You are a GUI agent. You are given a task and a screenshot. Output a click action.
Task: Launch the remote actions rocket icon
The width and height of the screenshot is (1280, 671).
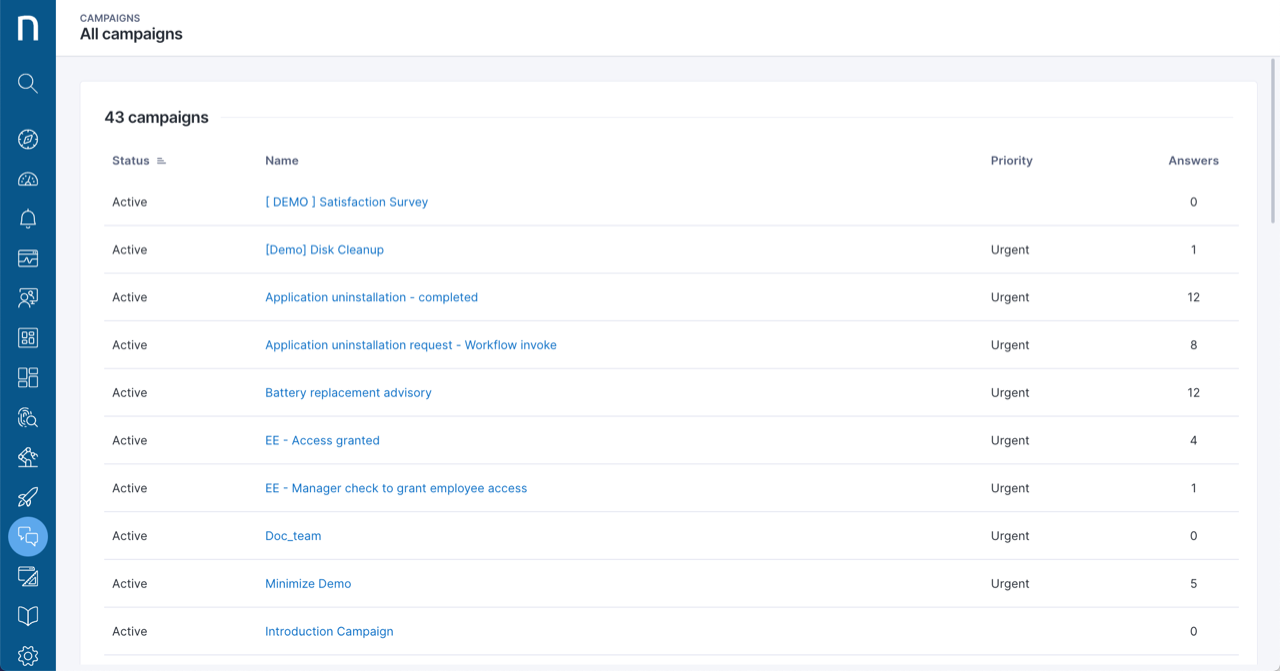[x=27, y=496]
